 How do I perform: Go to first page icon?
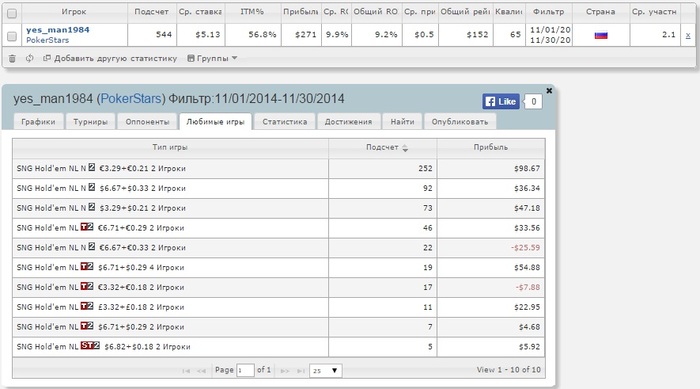186,371
